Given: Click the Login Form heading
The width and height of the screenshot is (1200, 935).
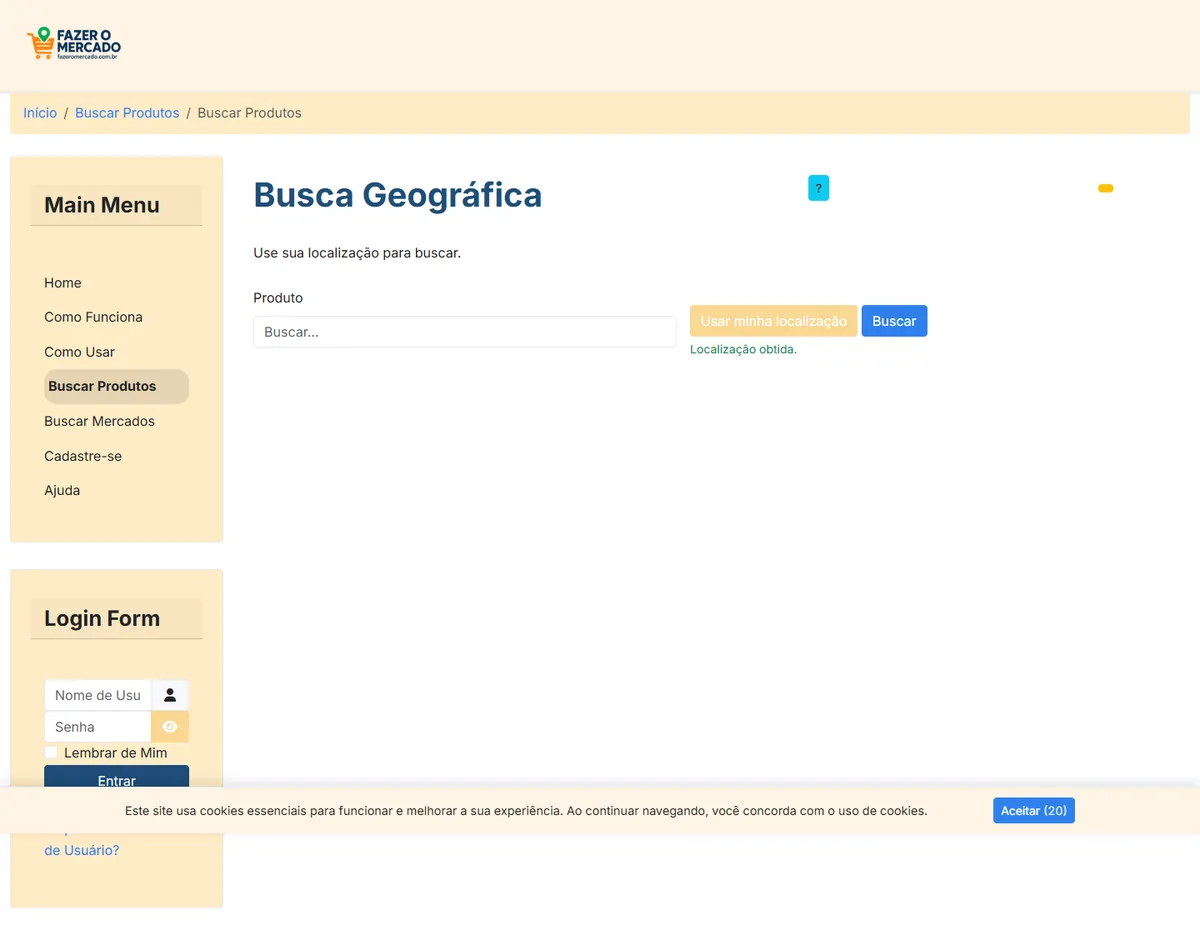Looking at the screenshot, I should [x=102, y=618].
